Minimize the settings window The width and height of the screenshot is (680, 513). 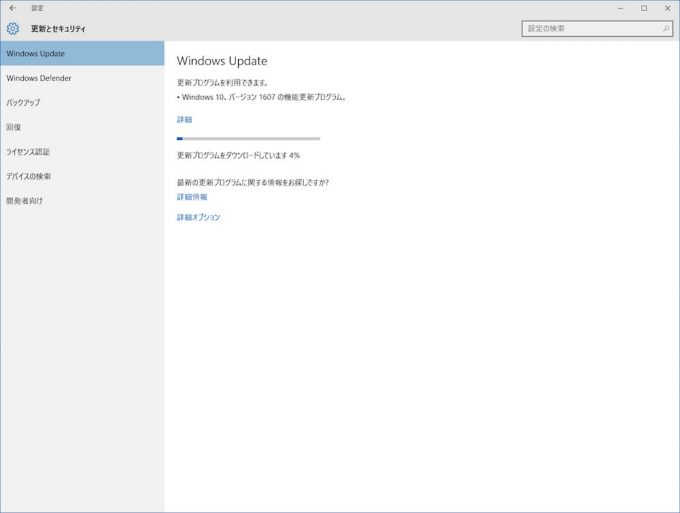621,8
